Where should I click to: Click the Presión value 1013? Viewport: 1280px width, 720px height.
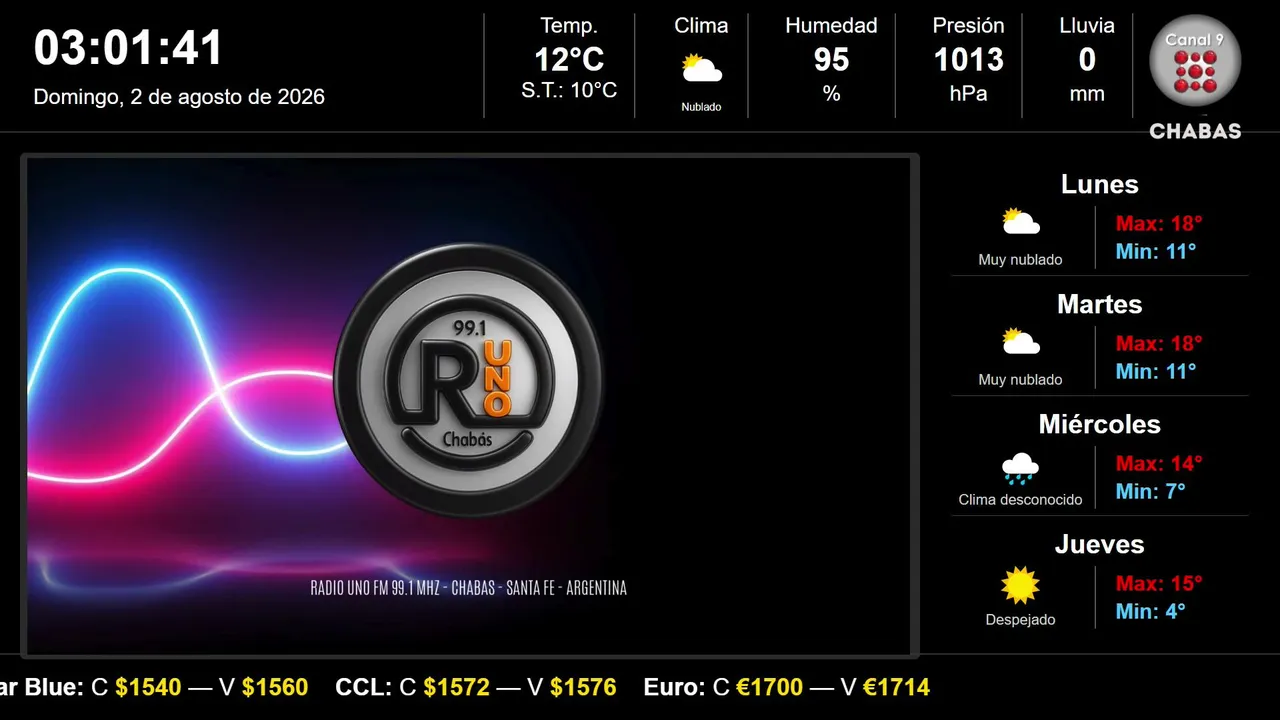point(968,60)
